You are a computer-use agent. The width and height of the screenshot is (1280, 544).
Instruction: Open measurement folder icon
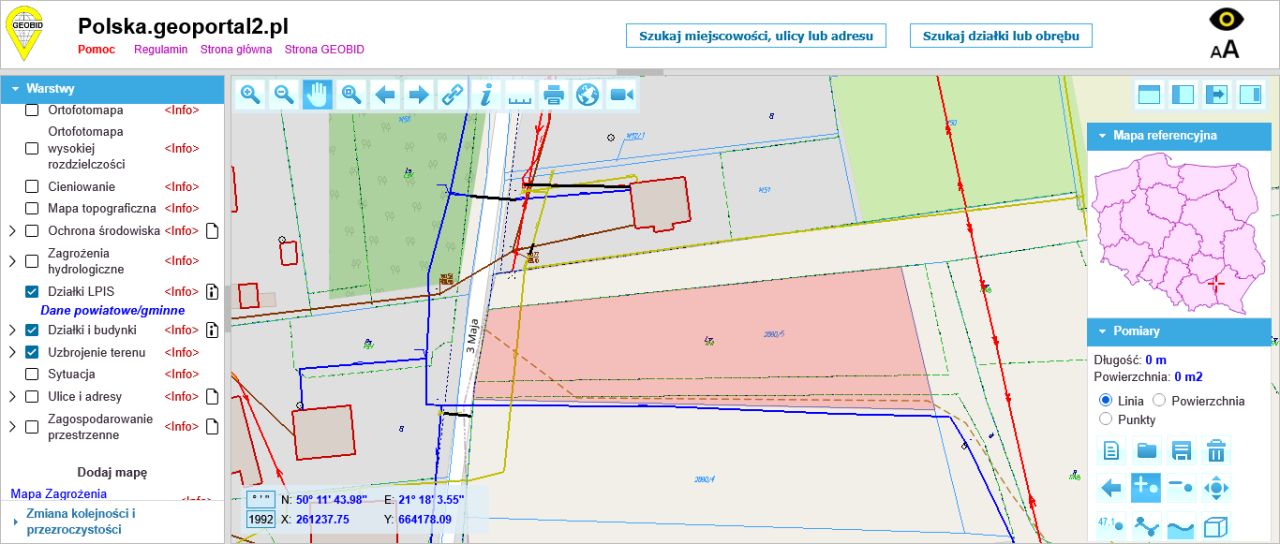[1146, 451]
